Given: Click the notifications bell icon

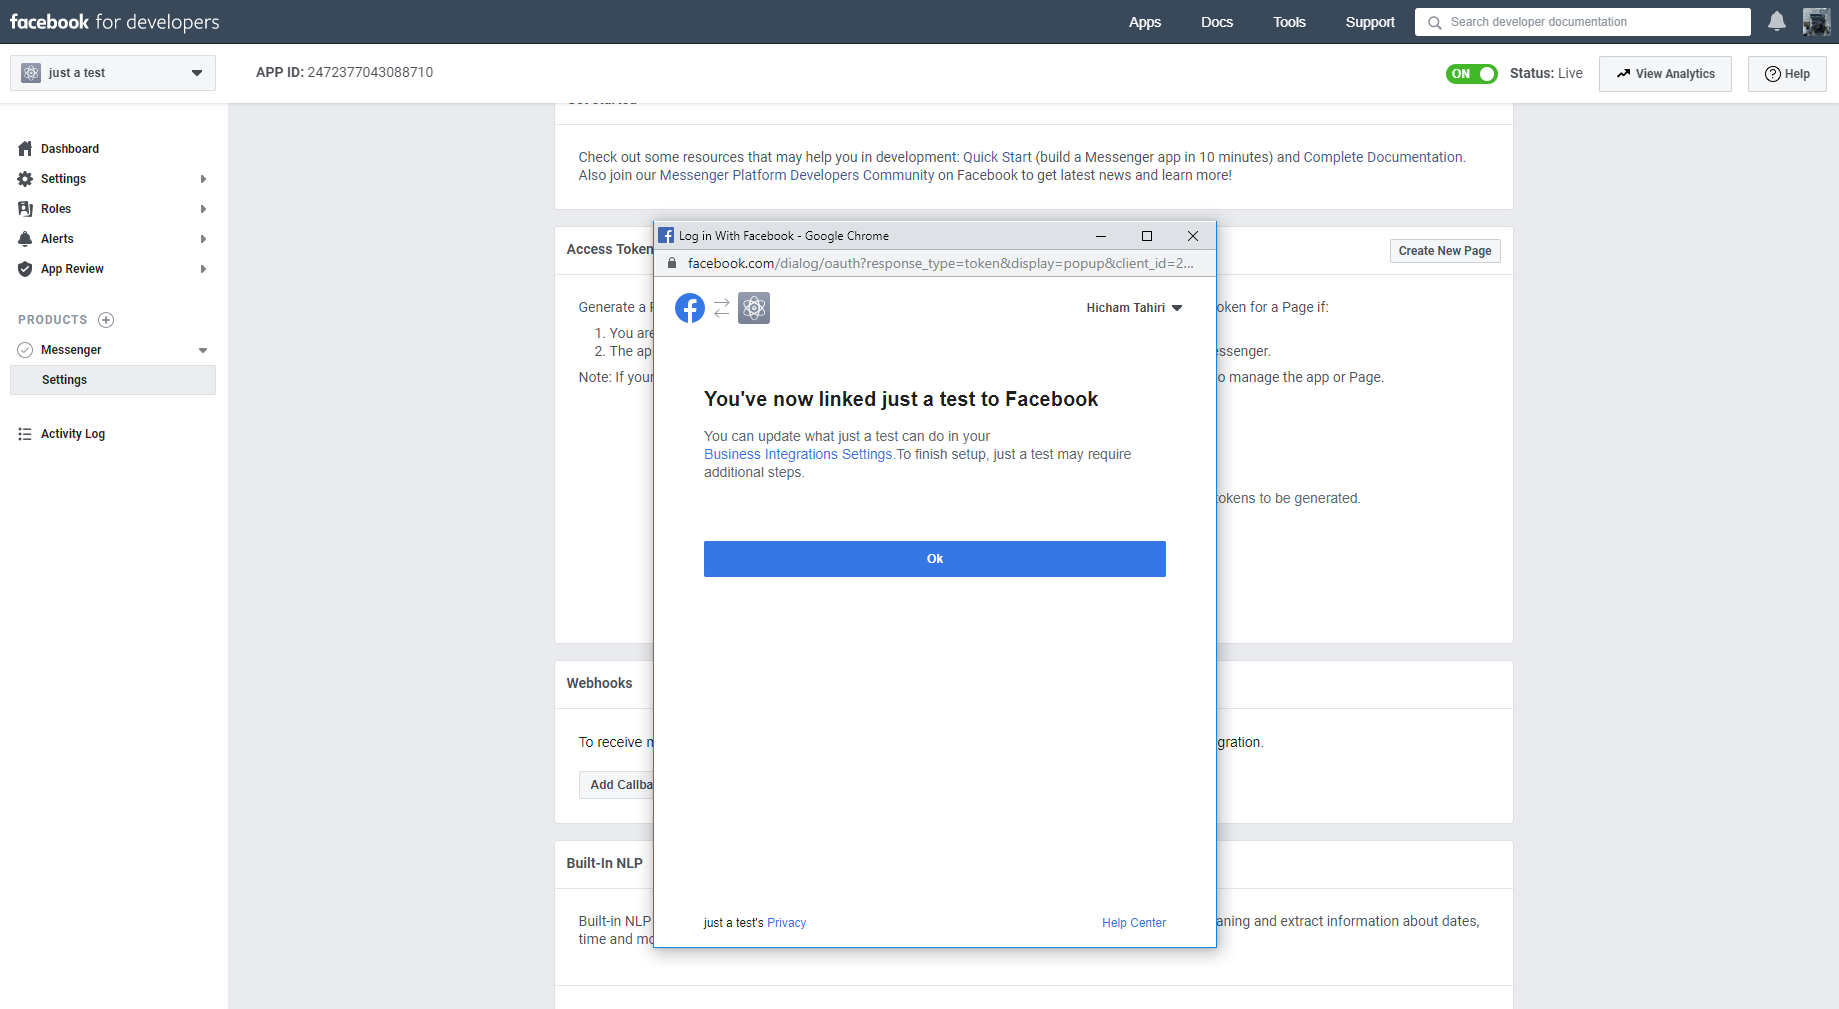Looking at the screenshot, I should (x=1777, y=22).
